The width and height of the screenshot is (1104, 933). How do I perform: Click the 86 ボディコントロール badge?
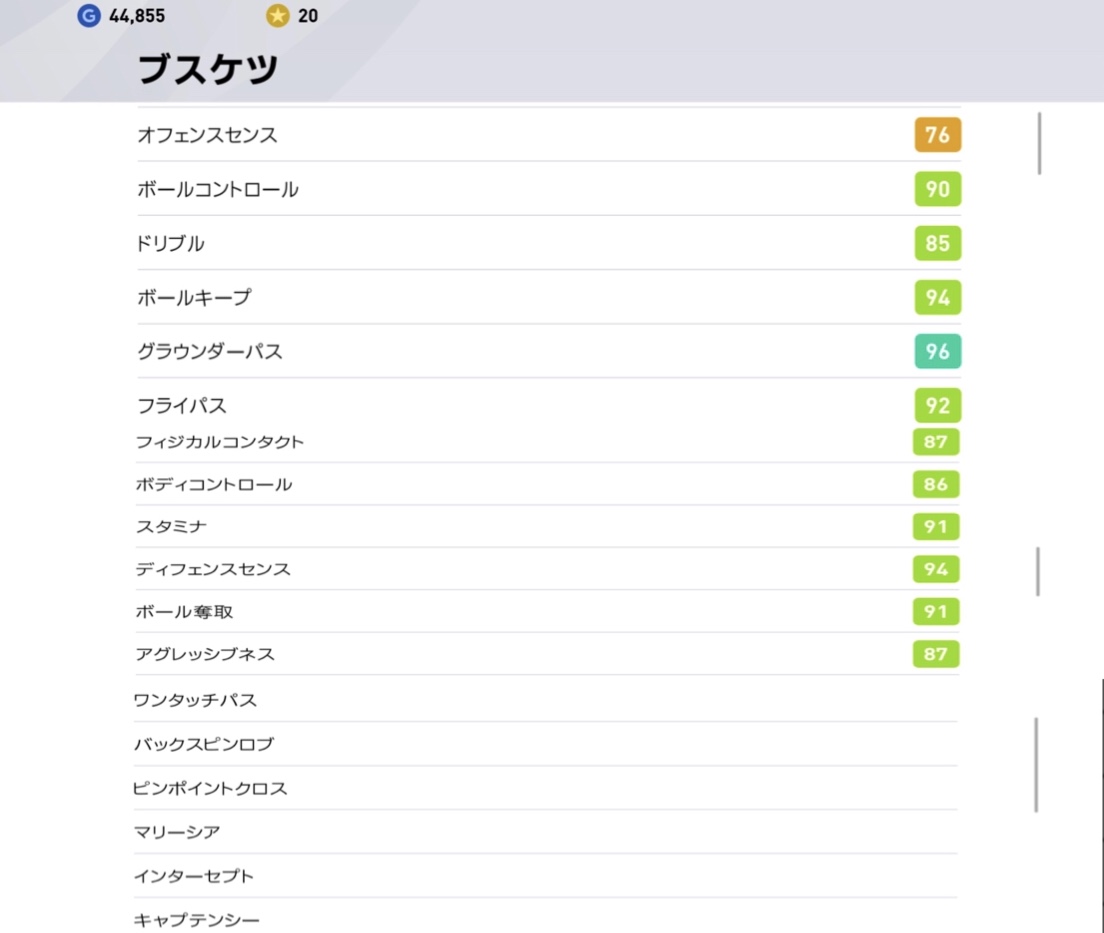936,484
